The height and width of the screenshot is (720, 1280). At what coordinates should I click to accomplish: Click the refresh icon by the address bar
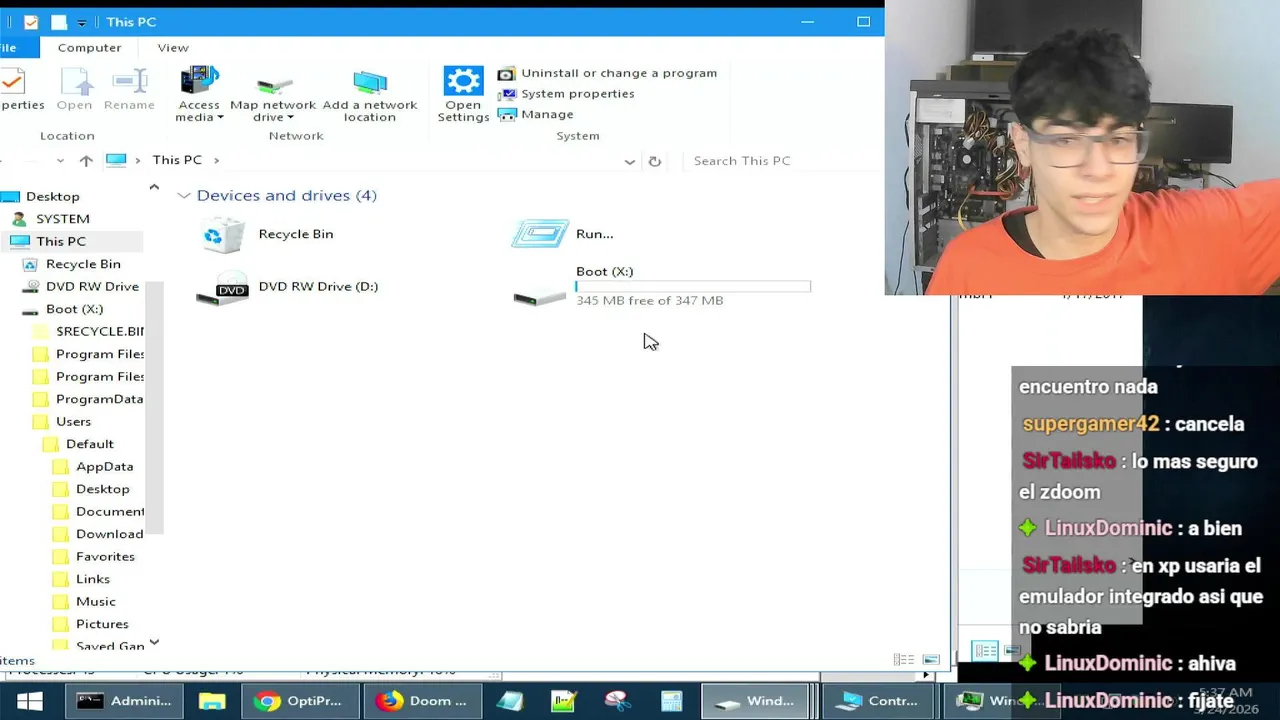point(655,161)
